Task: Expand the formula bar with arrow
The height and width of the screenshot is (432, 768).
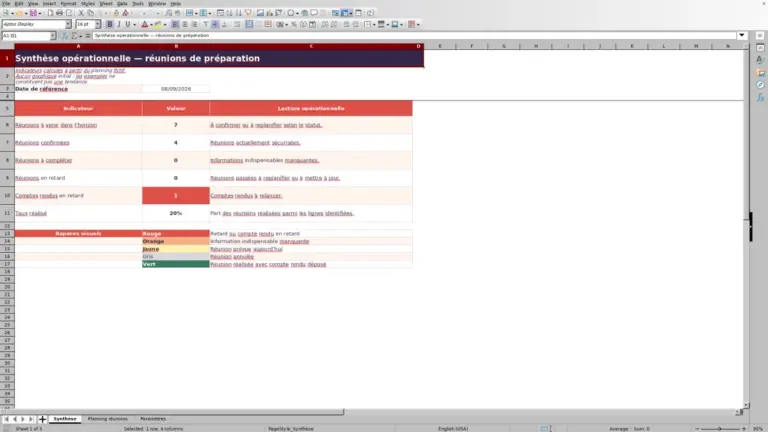Action: tap(742, 35)
